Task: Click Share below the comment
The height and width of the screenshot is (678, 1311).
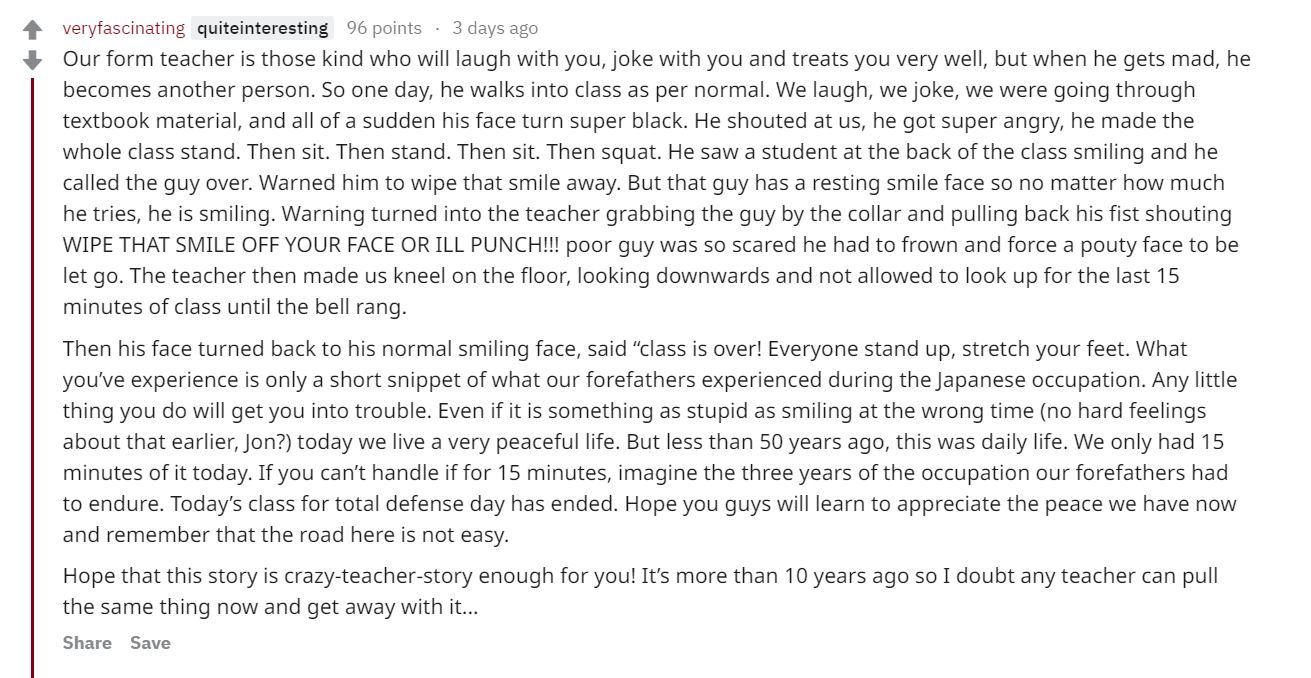Action: pos(87,643)
